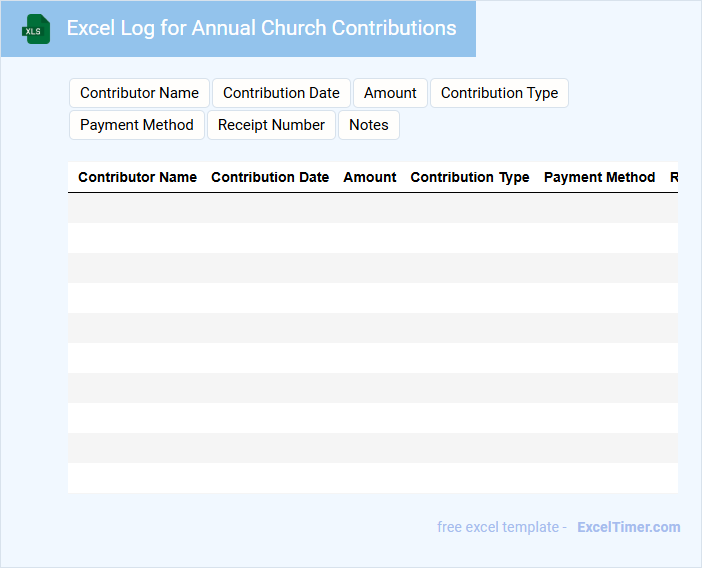
Task: Click the Notes tag button
Action: [x=368, y=125]
